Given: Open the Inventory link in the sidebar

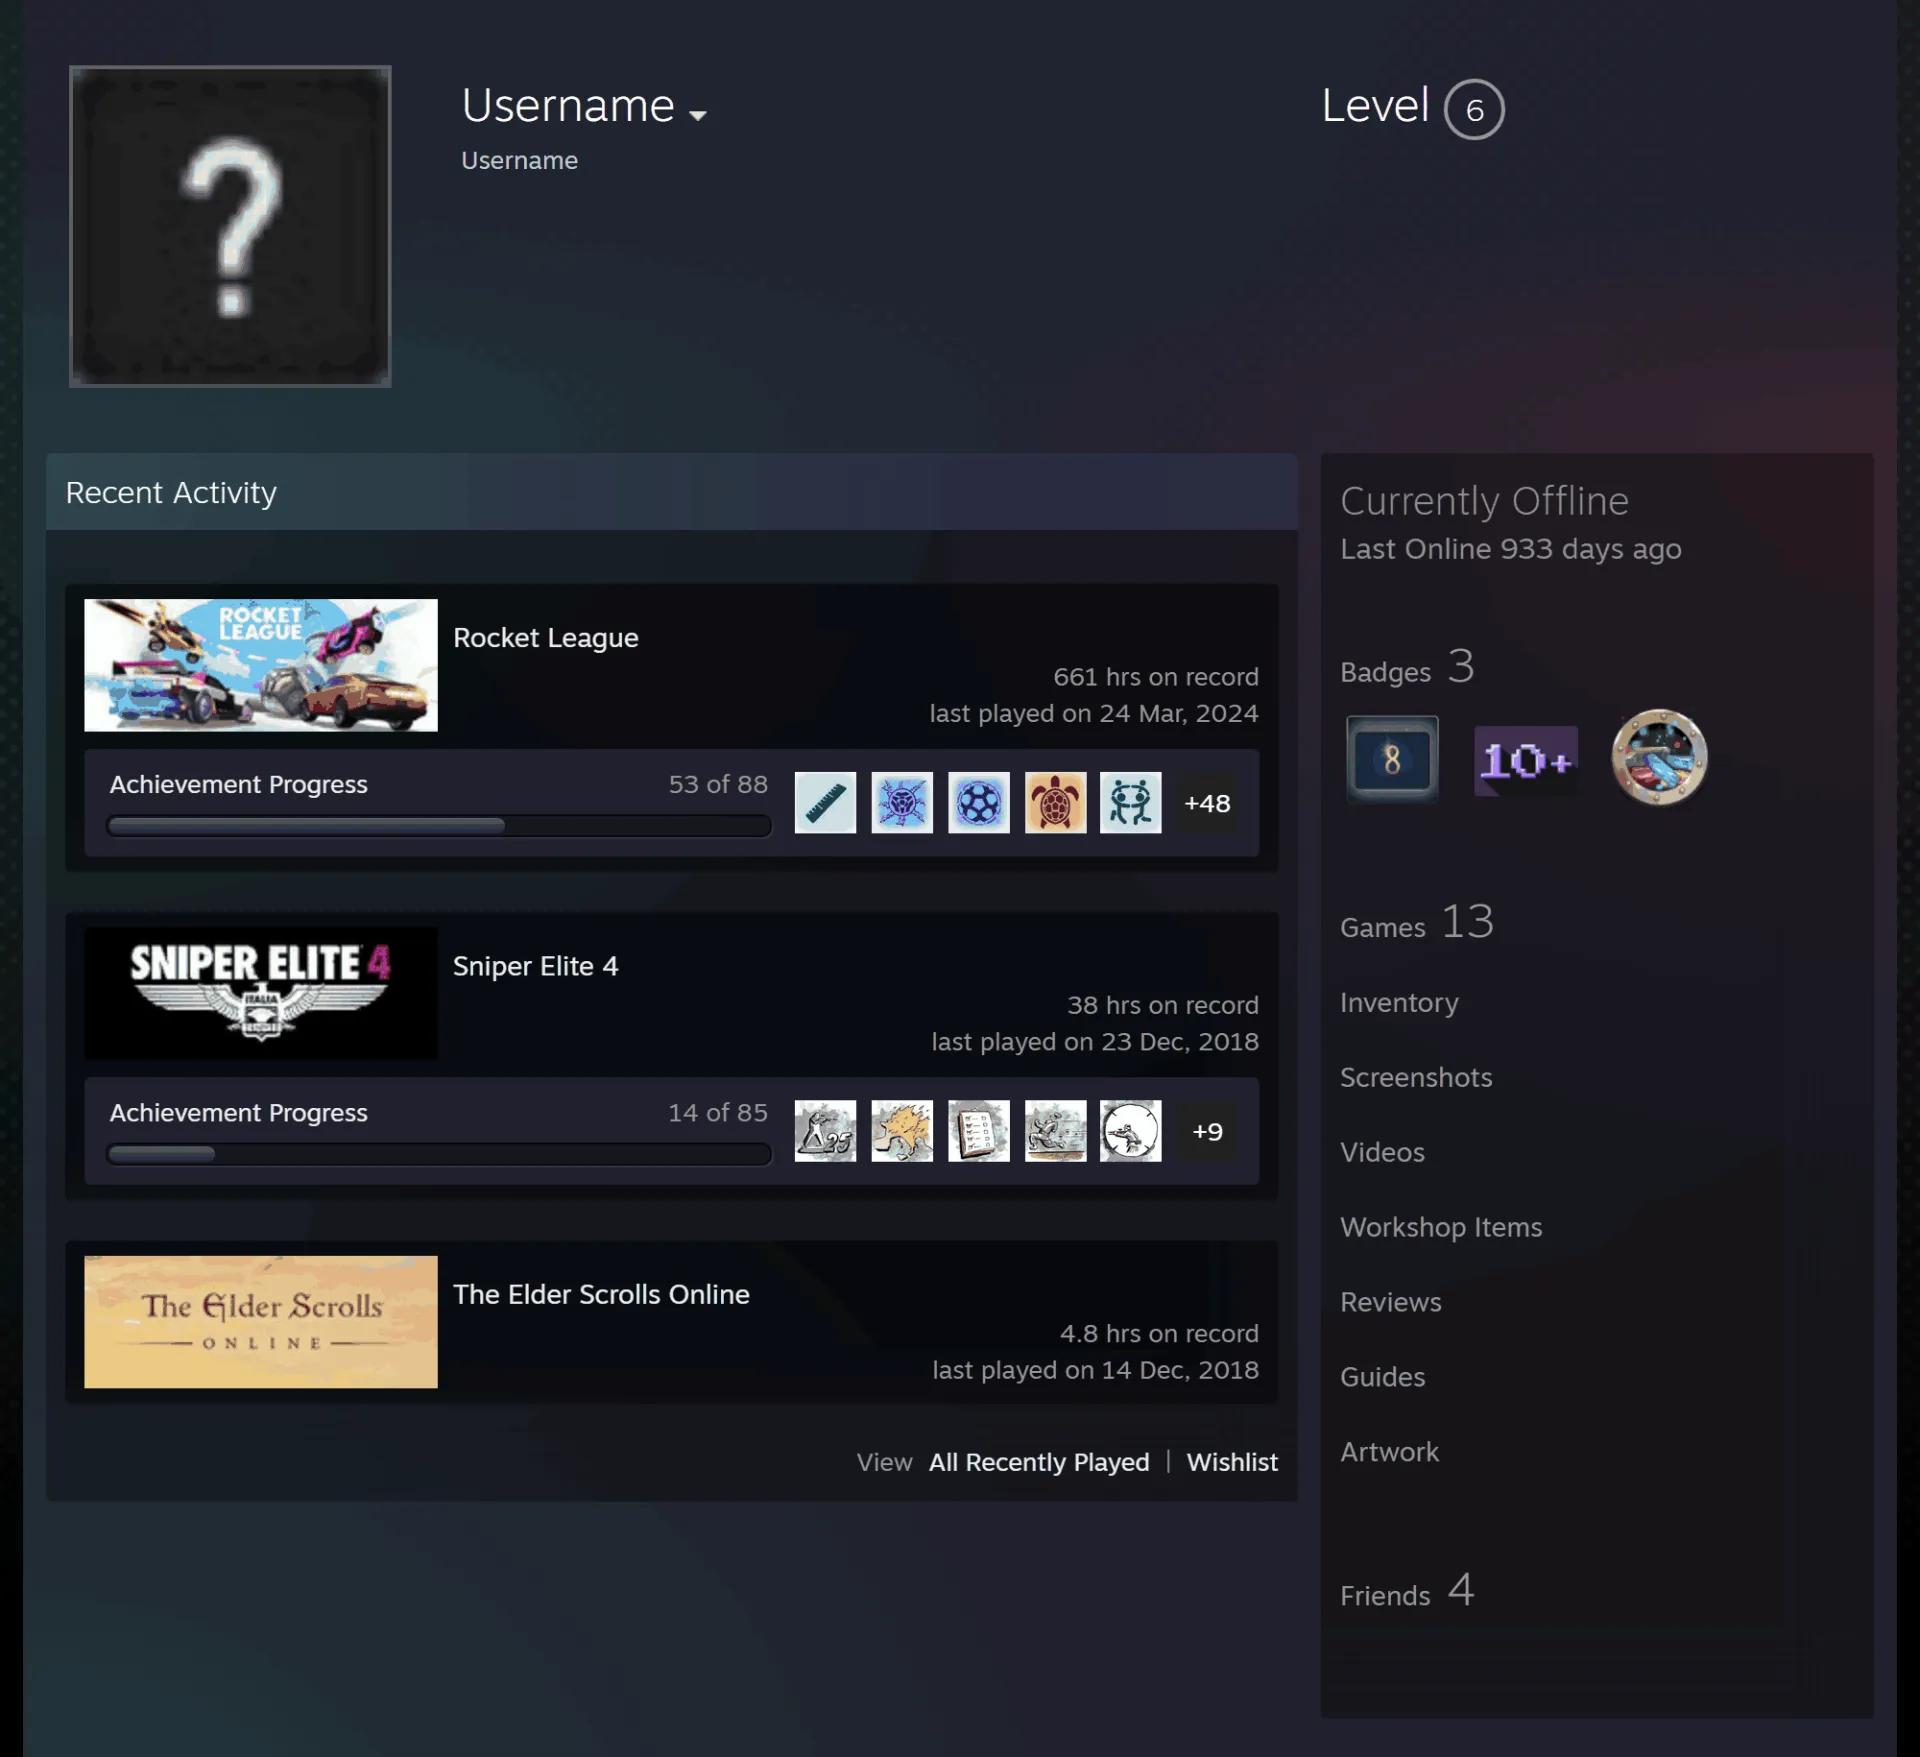Looking at the screenshot, I should click(x=1399, y=1002).
